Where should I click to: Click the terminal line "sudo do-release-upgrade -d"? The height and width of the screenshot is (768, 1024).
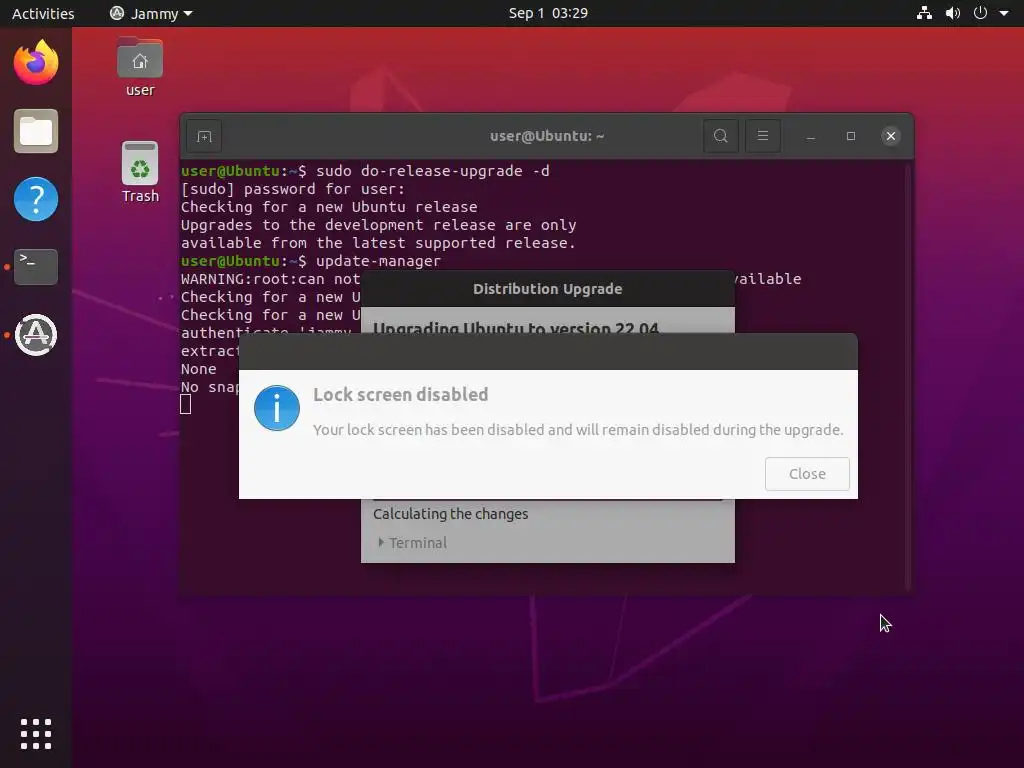click(x=432, y=171)
